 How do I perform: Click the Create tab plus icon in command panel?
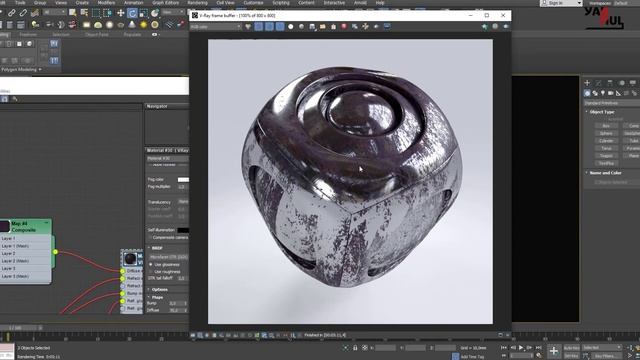(587, 83)
